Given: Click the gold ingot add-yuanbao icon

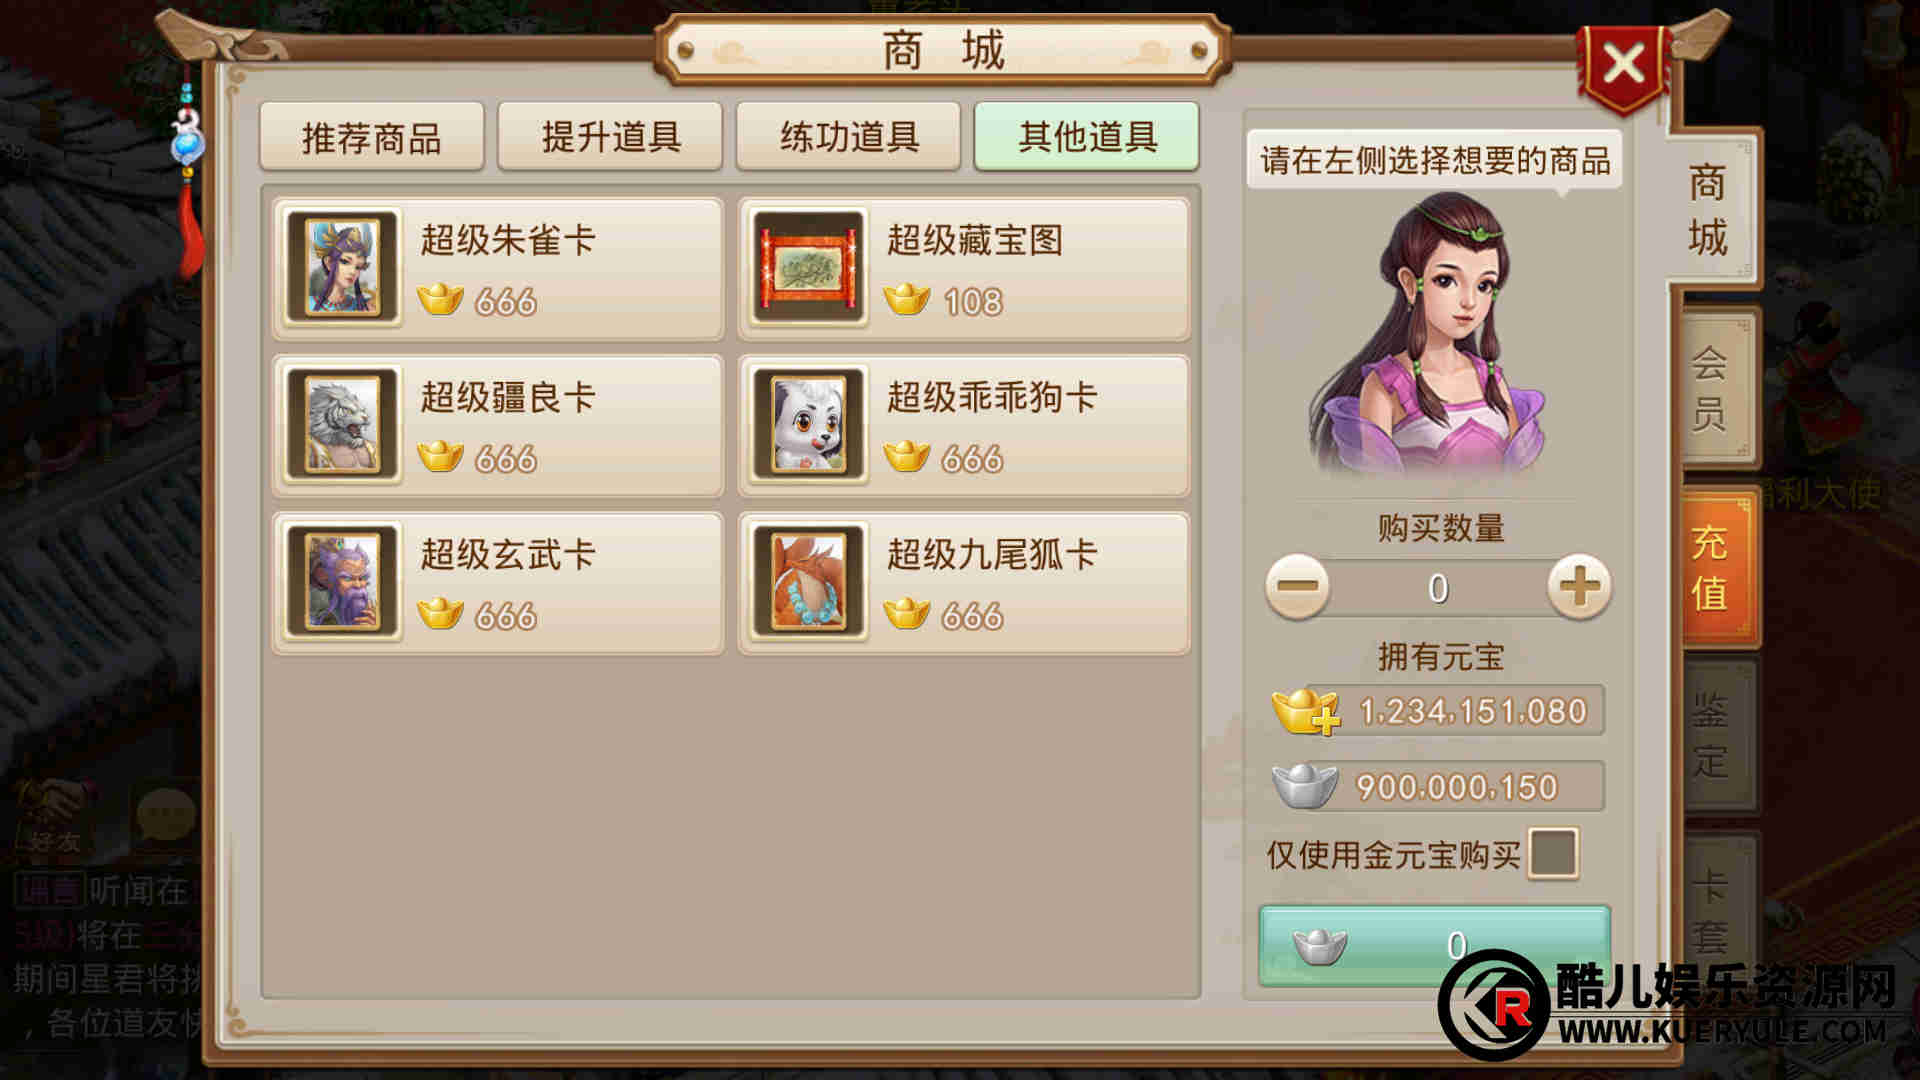Looking at the screenshot, I should tap(1305, 711).
